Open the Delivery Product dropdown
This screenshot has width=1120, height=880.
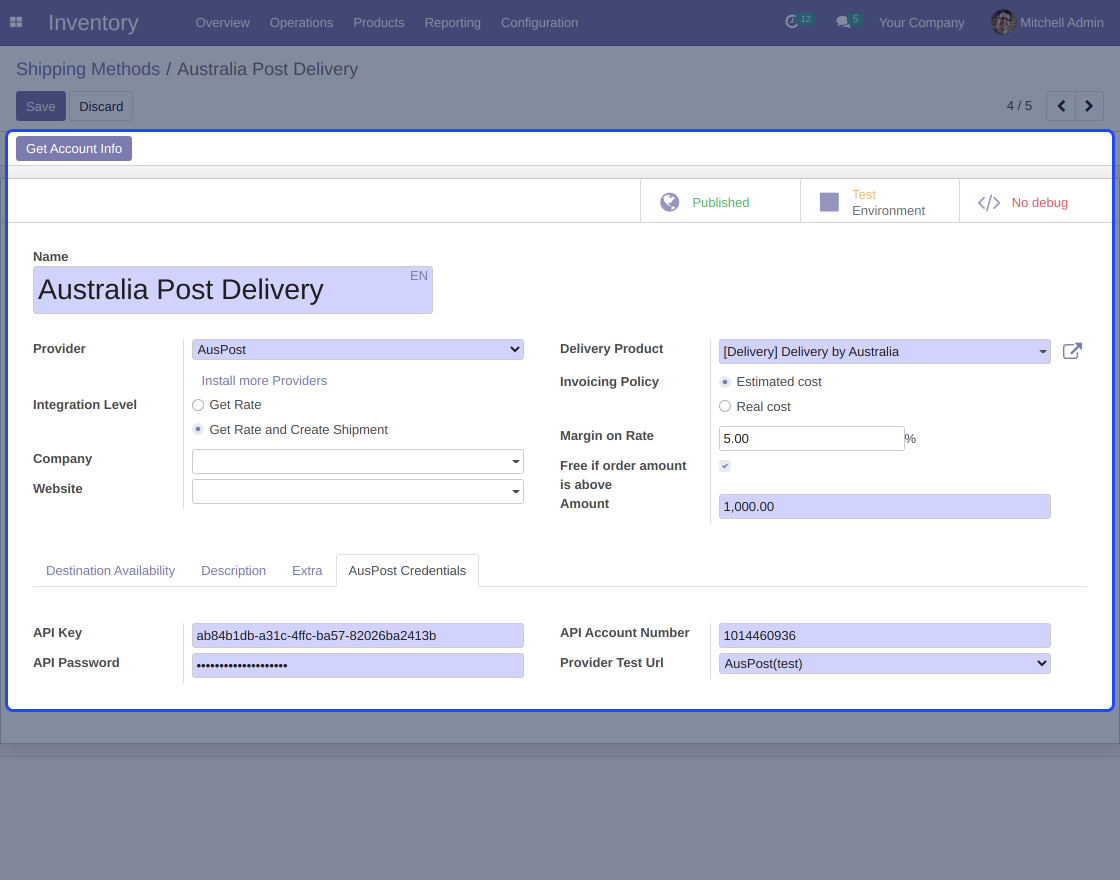884,351
